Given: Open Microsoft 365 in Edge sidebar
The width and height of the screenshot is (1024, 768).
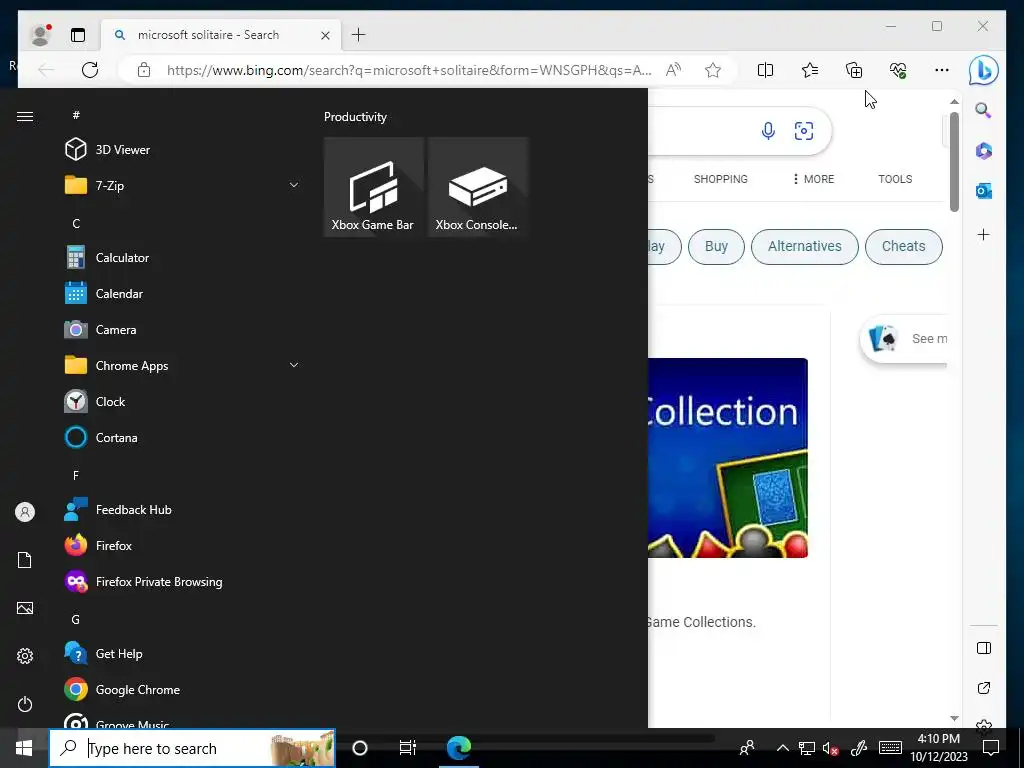Looking at the screenshot, I should (x=984, y=151).
